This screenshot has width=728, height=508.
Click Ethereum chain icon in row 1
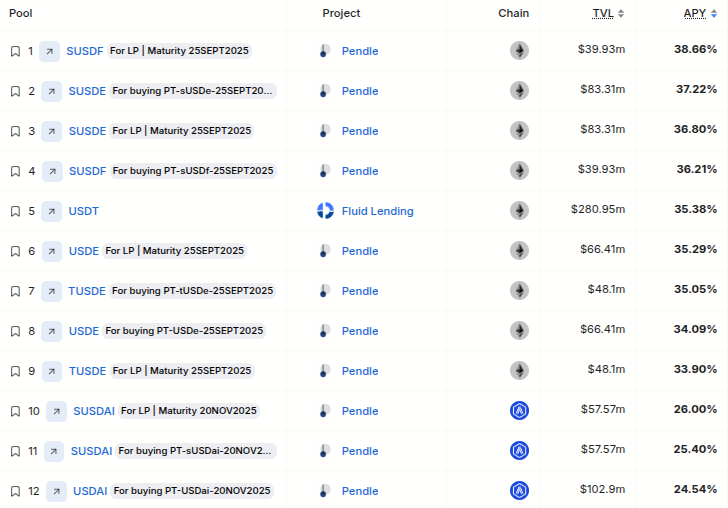coord(520,51)
